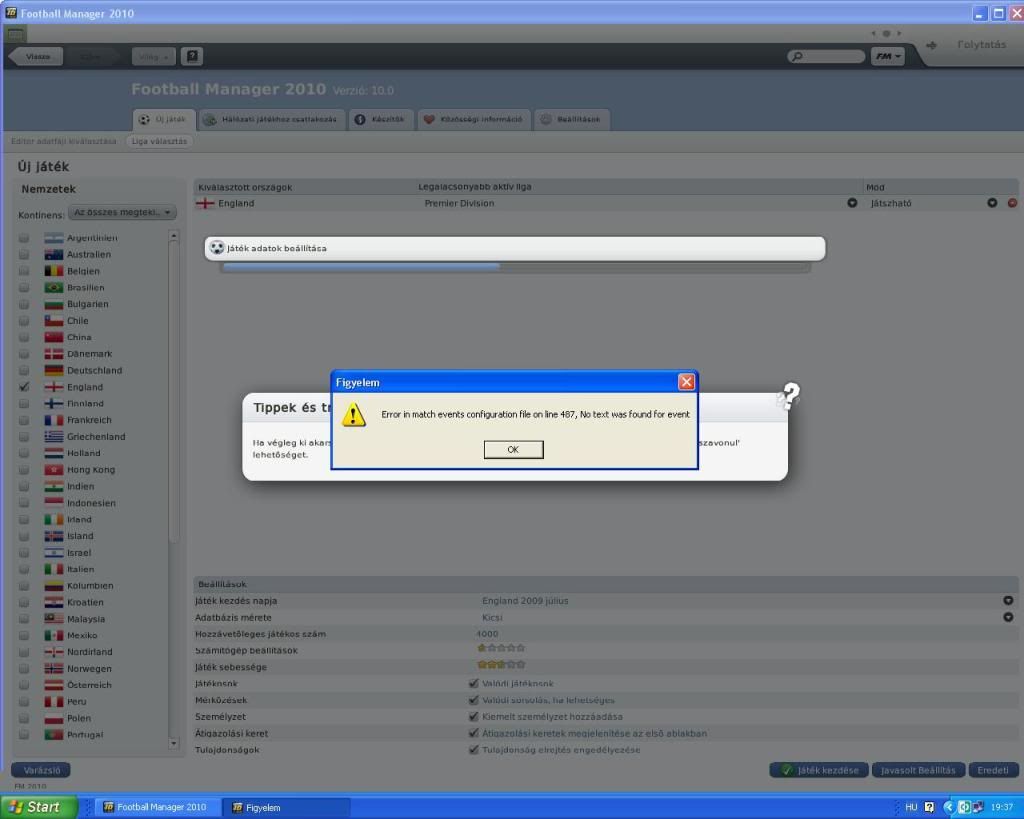The height and width of the screenshot is (819, 1024).
Task: Click Editor adatfájl kiválasztása link
Action: [63, 141]
